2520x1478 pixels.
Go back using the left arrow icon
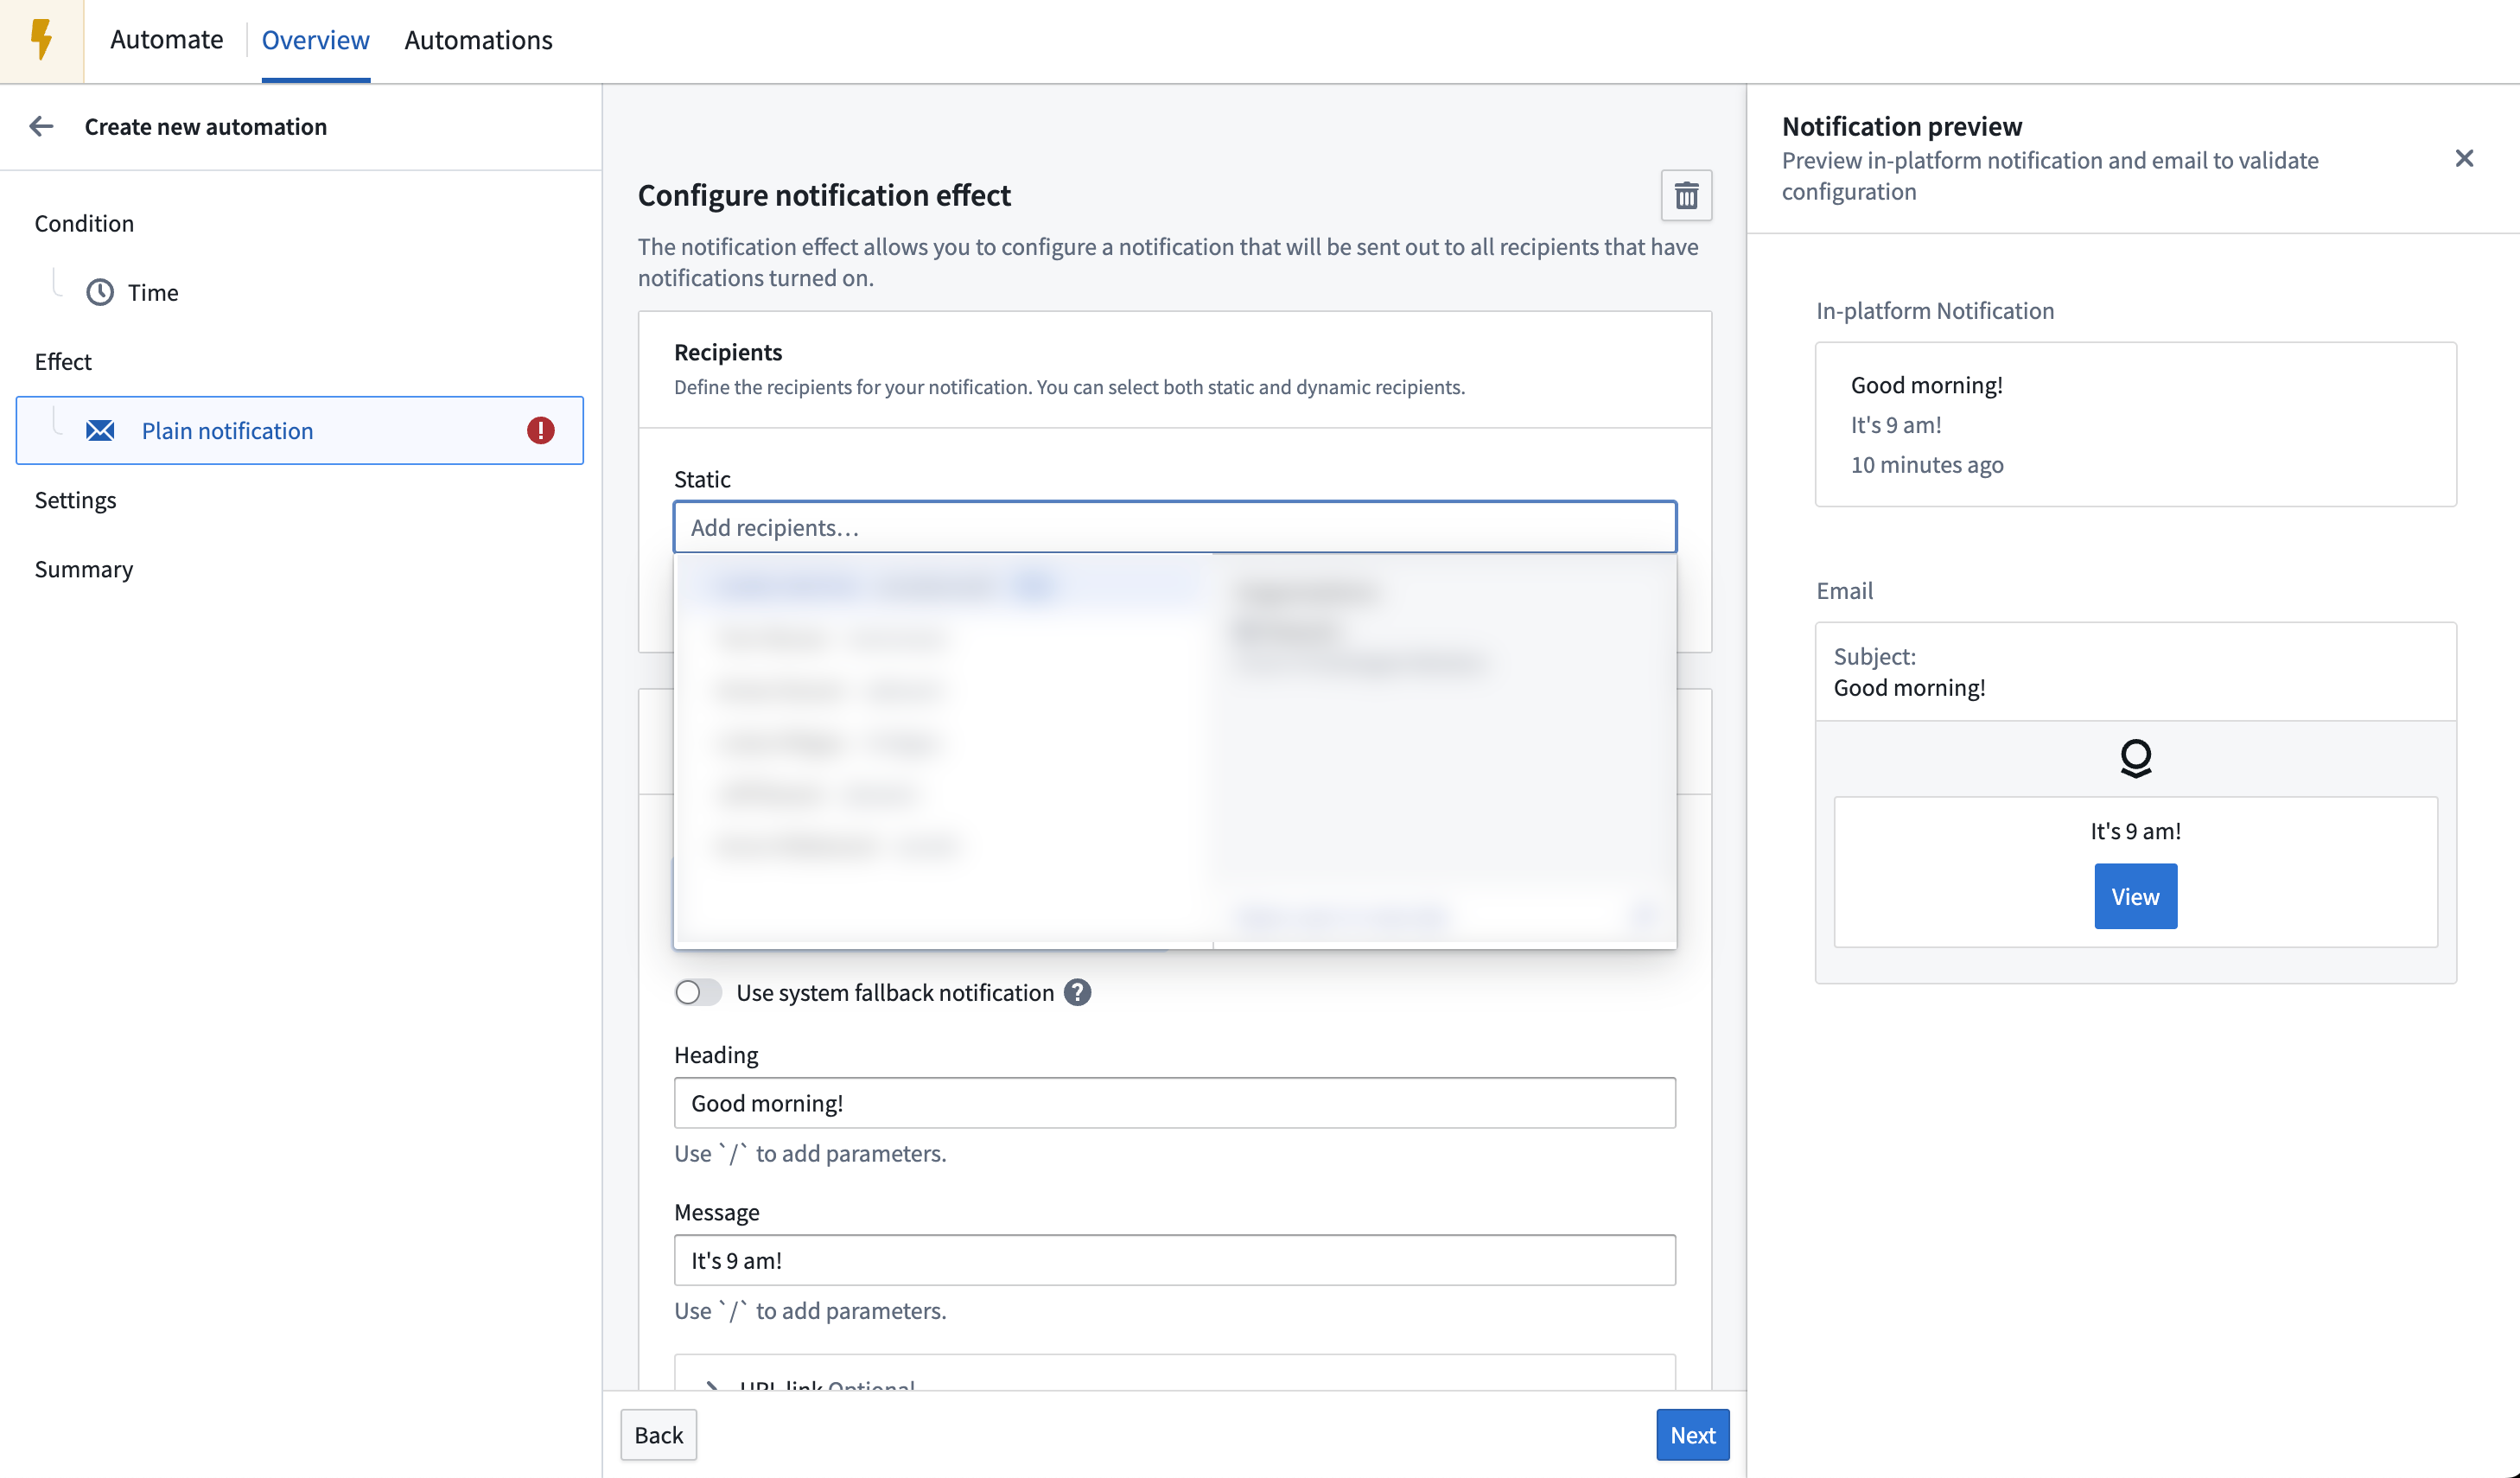pos(41,126)
